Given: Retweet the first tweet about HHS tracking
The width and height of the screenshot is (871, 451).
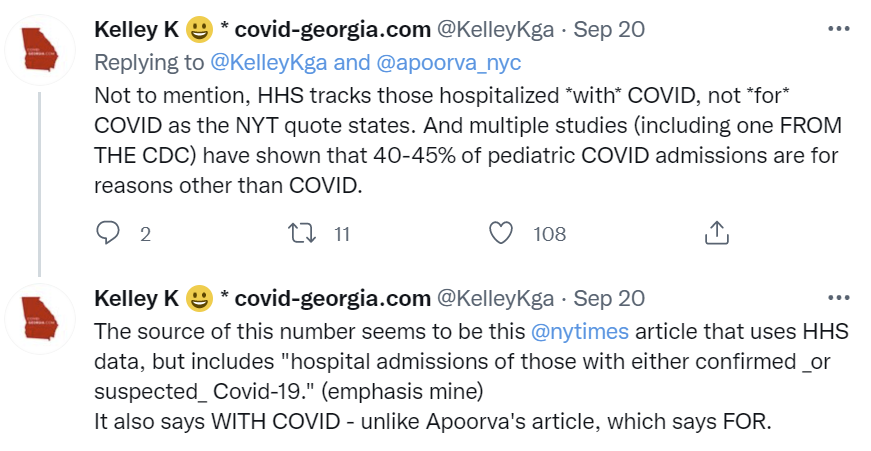Looking at the screenshot, I should click(x=304, y=234).
